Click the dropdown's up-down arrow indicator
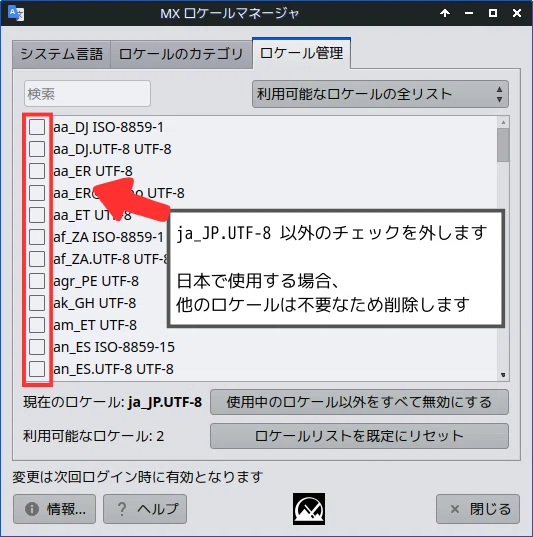The width and height of the screenshot is (533, 537). click(499, 94)
